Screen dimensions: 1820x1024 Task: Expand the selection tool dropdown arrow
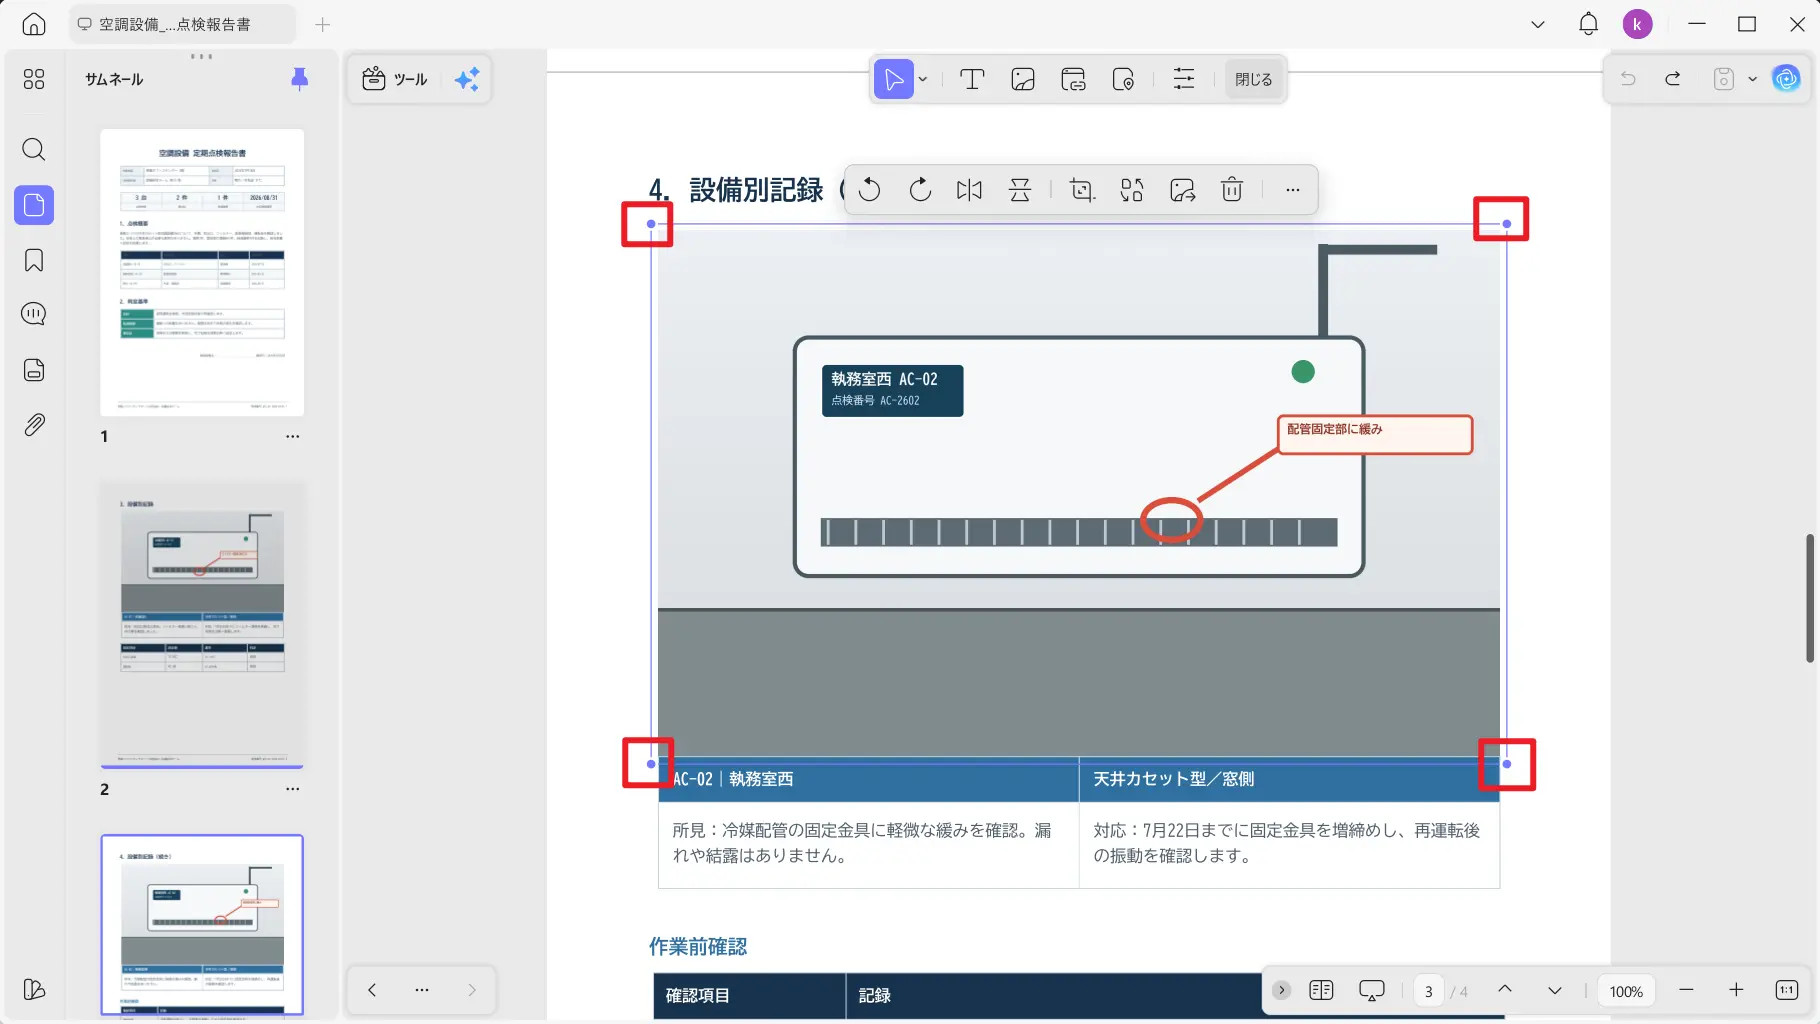[x=923, y=79]
